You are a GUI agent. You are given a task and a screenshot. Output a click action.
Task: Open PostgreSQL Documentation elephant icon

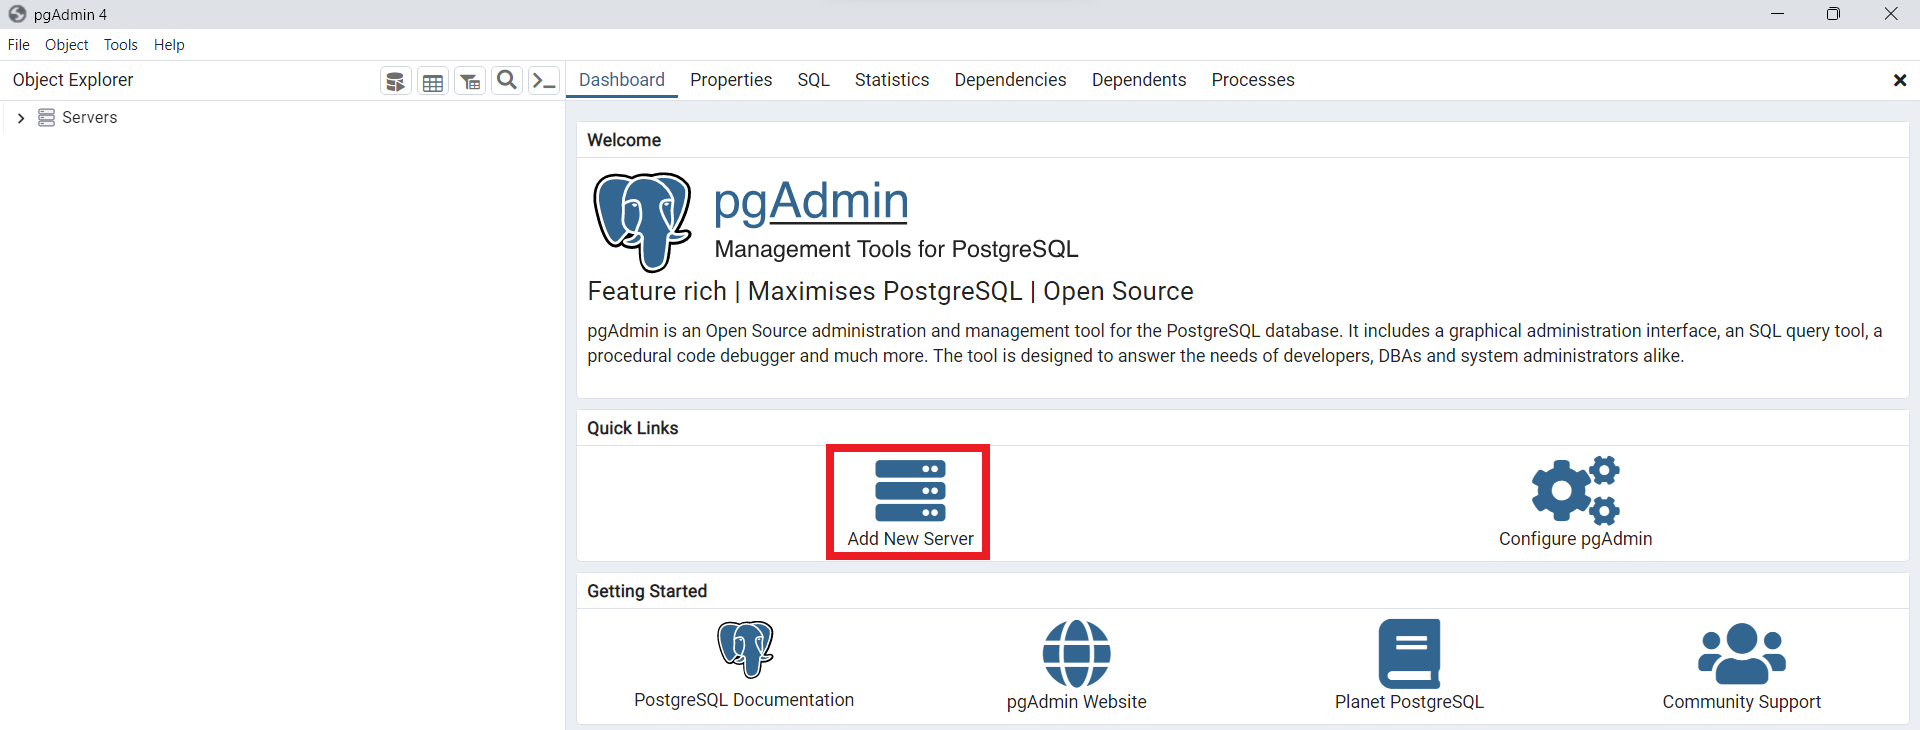pos(745,649)
